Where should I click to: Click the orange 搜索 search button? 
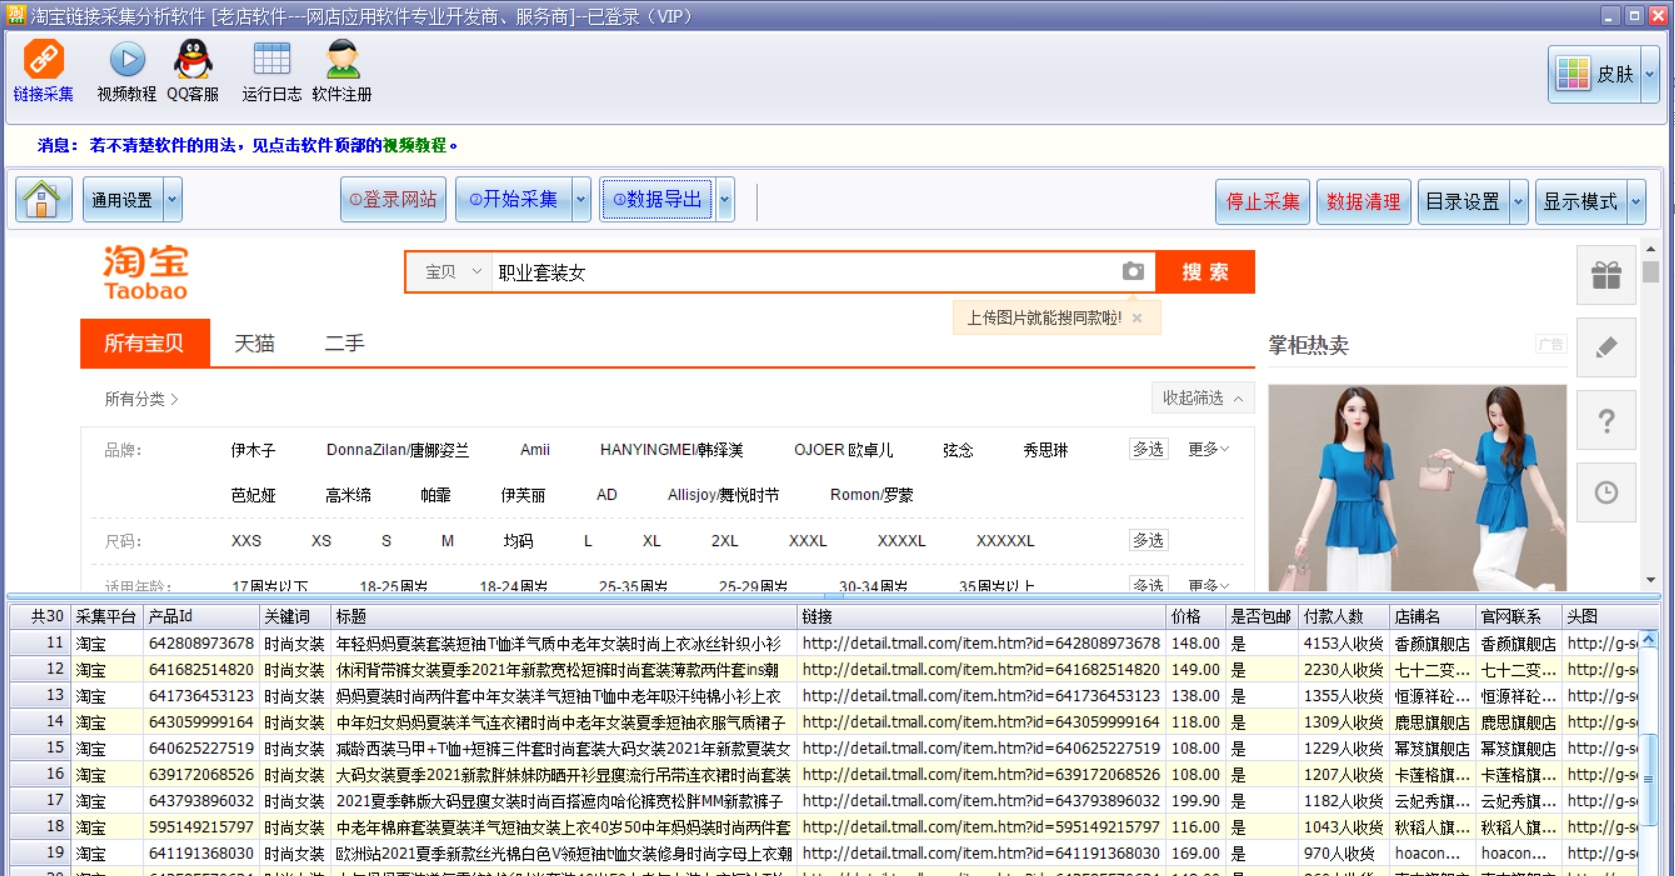1205,272
